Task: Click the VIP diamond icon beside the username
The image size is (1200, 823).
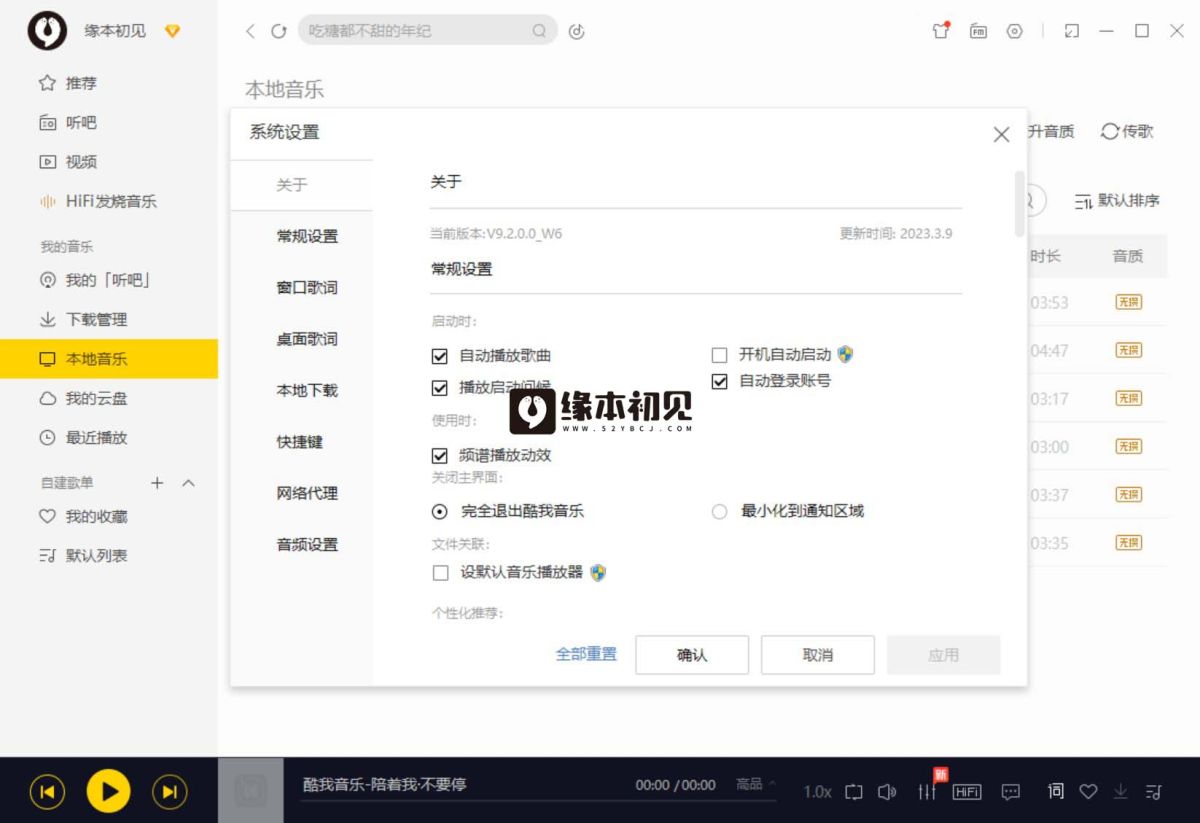Action: [172, 31]
